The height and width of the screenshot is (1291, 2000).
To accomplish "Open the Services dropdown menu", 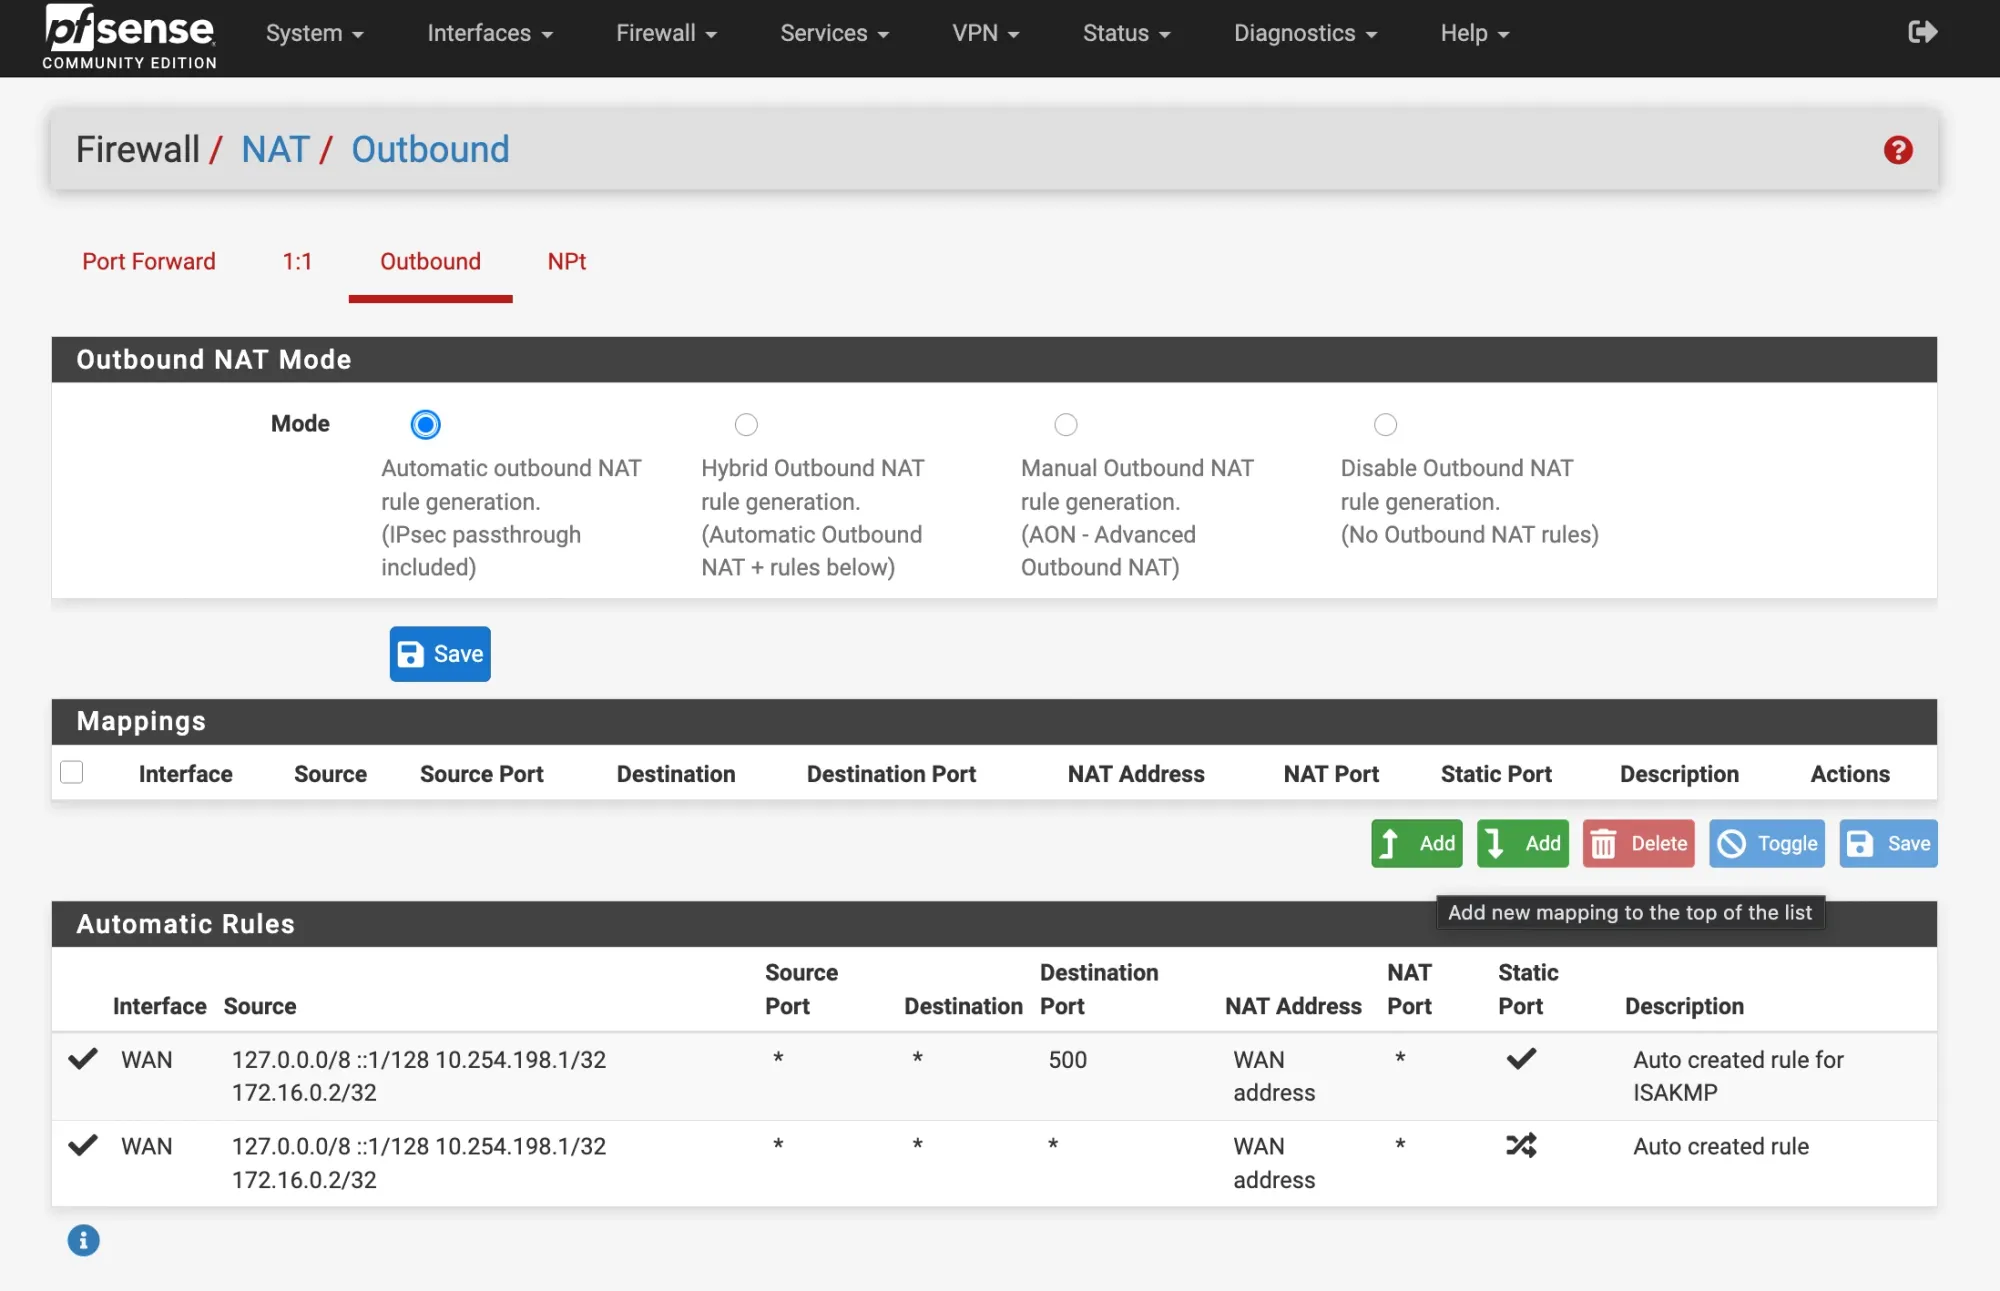I will [x=834, y=33].
